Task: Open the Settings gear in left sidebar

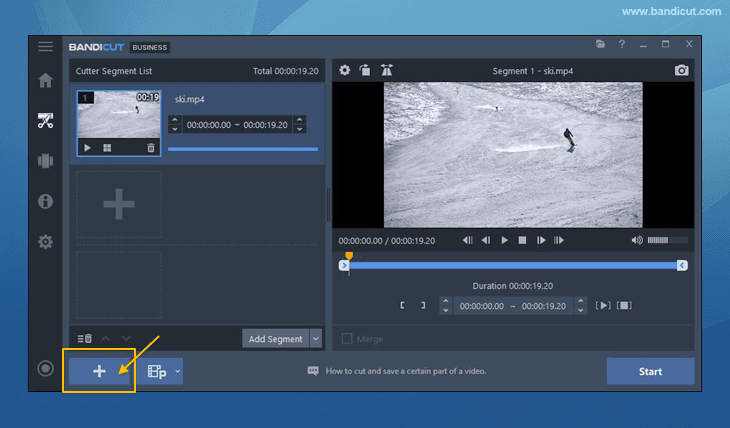Action: pyautogui.click(x=45, y=242)
